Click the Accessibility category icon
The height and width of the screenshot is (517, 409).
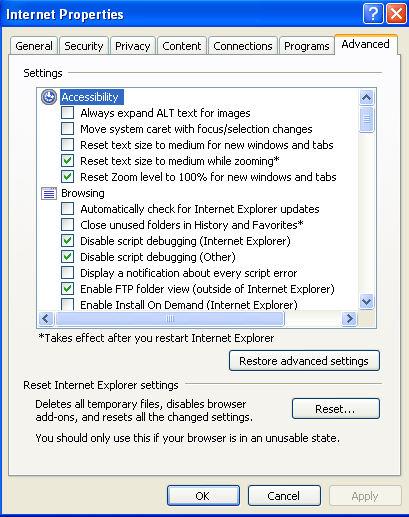coord(49,97)
